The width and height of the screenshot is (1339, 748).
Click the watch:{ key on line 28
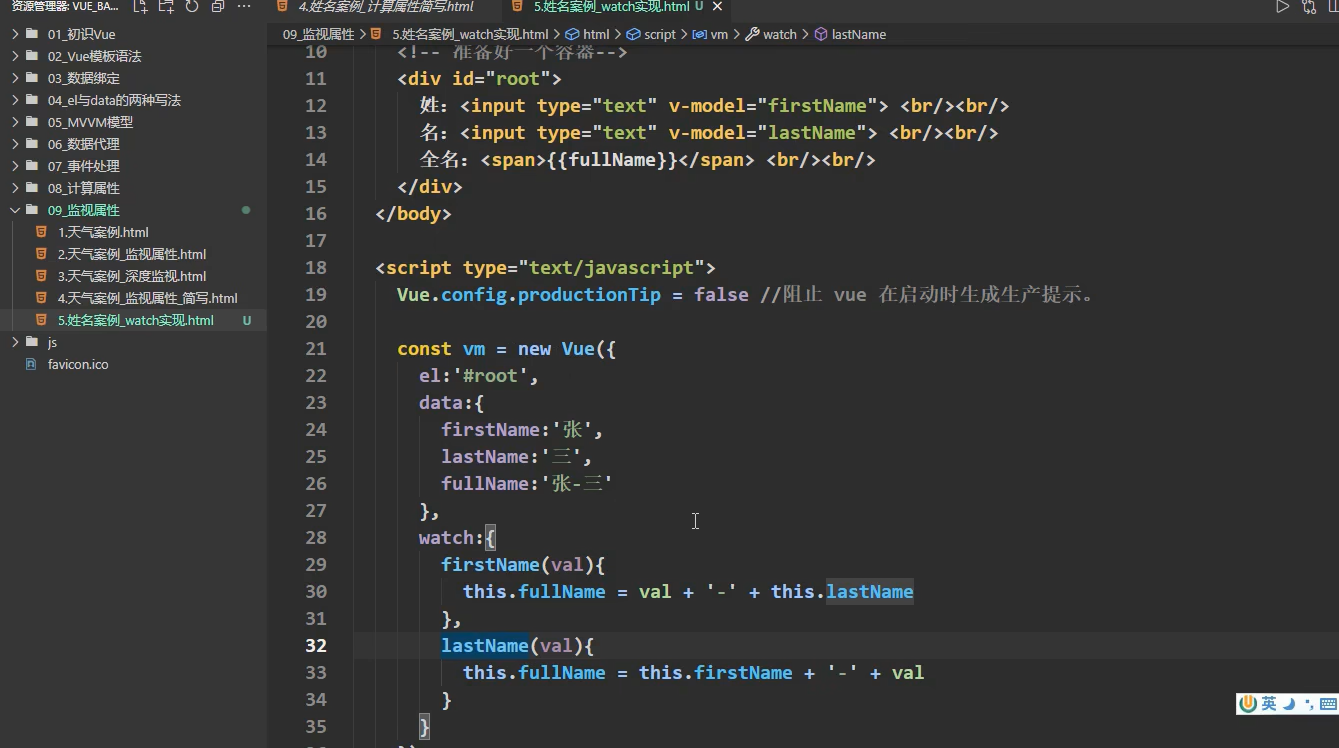458,537
